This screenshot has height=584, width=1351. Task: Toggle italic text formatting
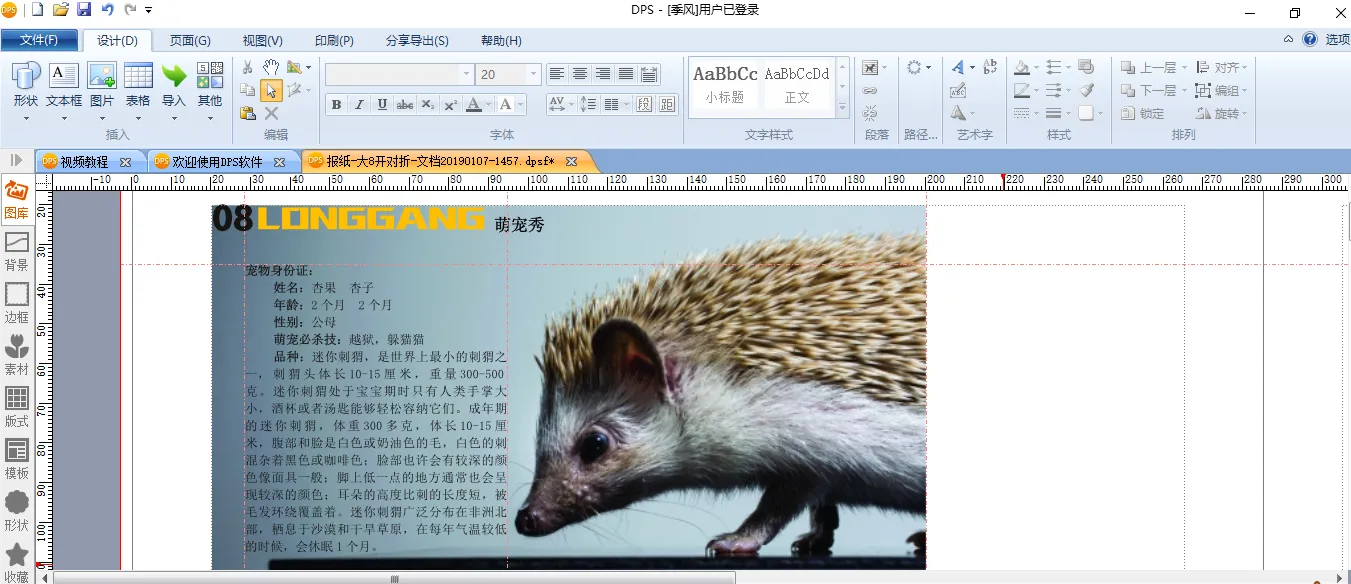(x=359, y=105)
